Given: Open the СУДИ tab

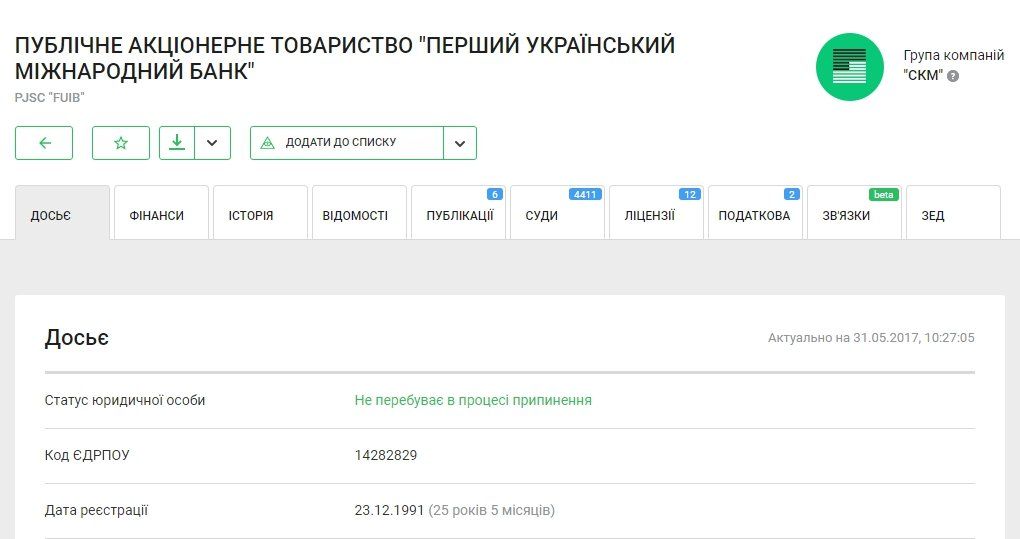Looking at the screenshot, I should tap(557, 213).
